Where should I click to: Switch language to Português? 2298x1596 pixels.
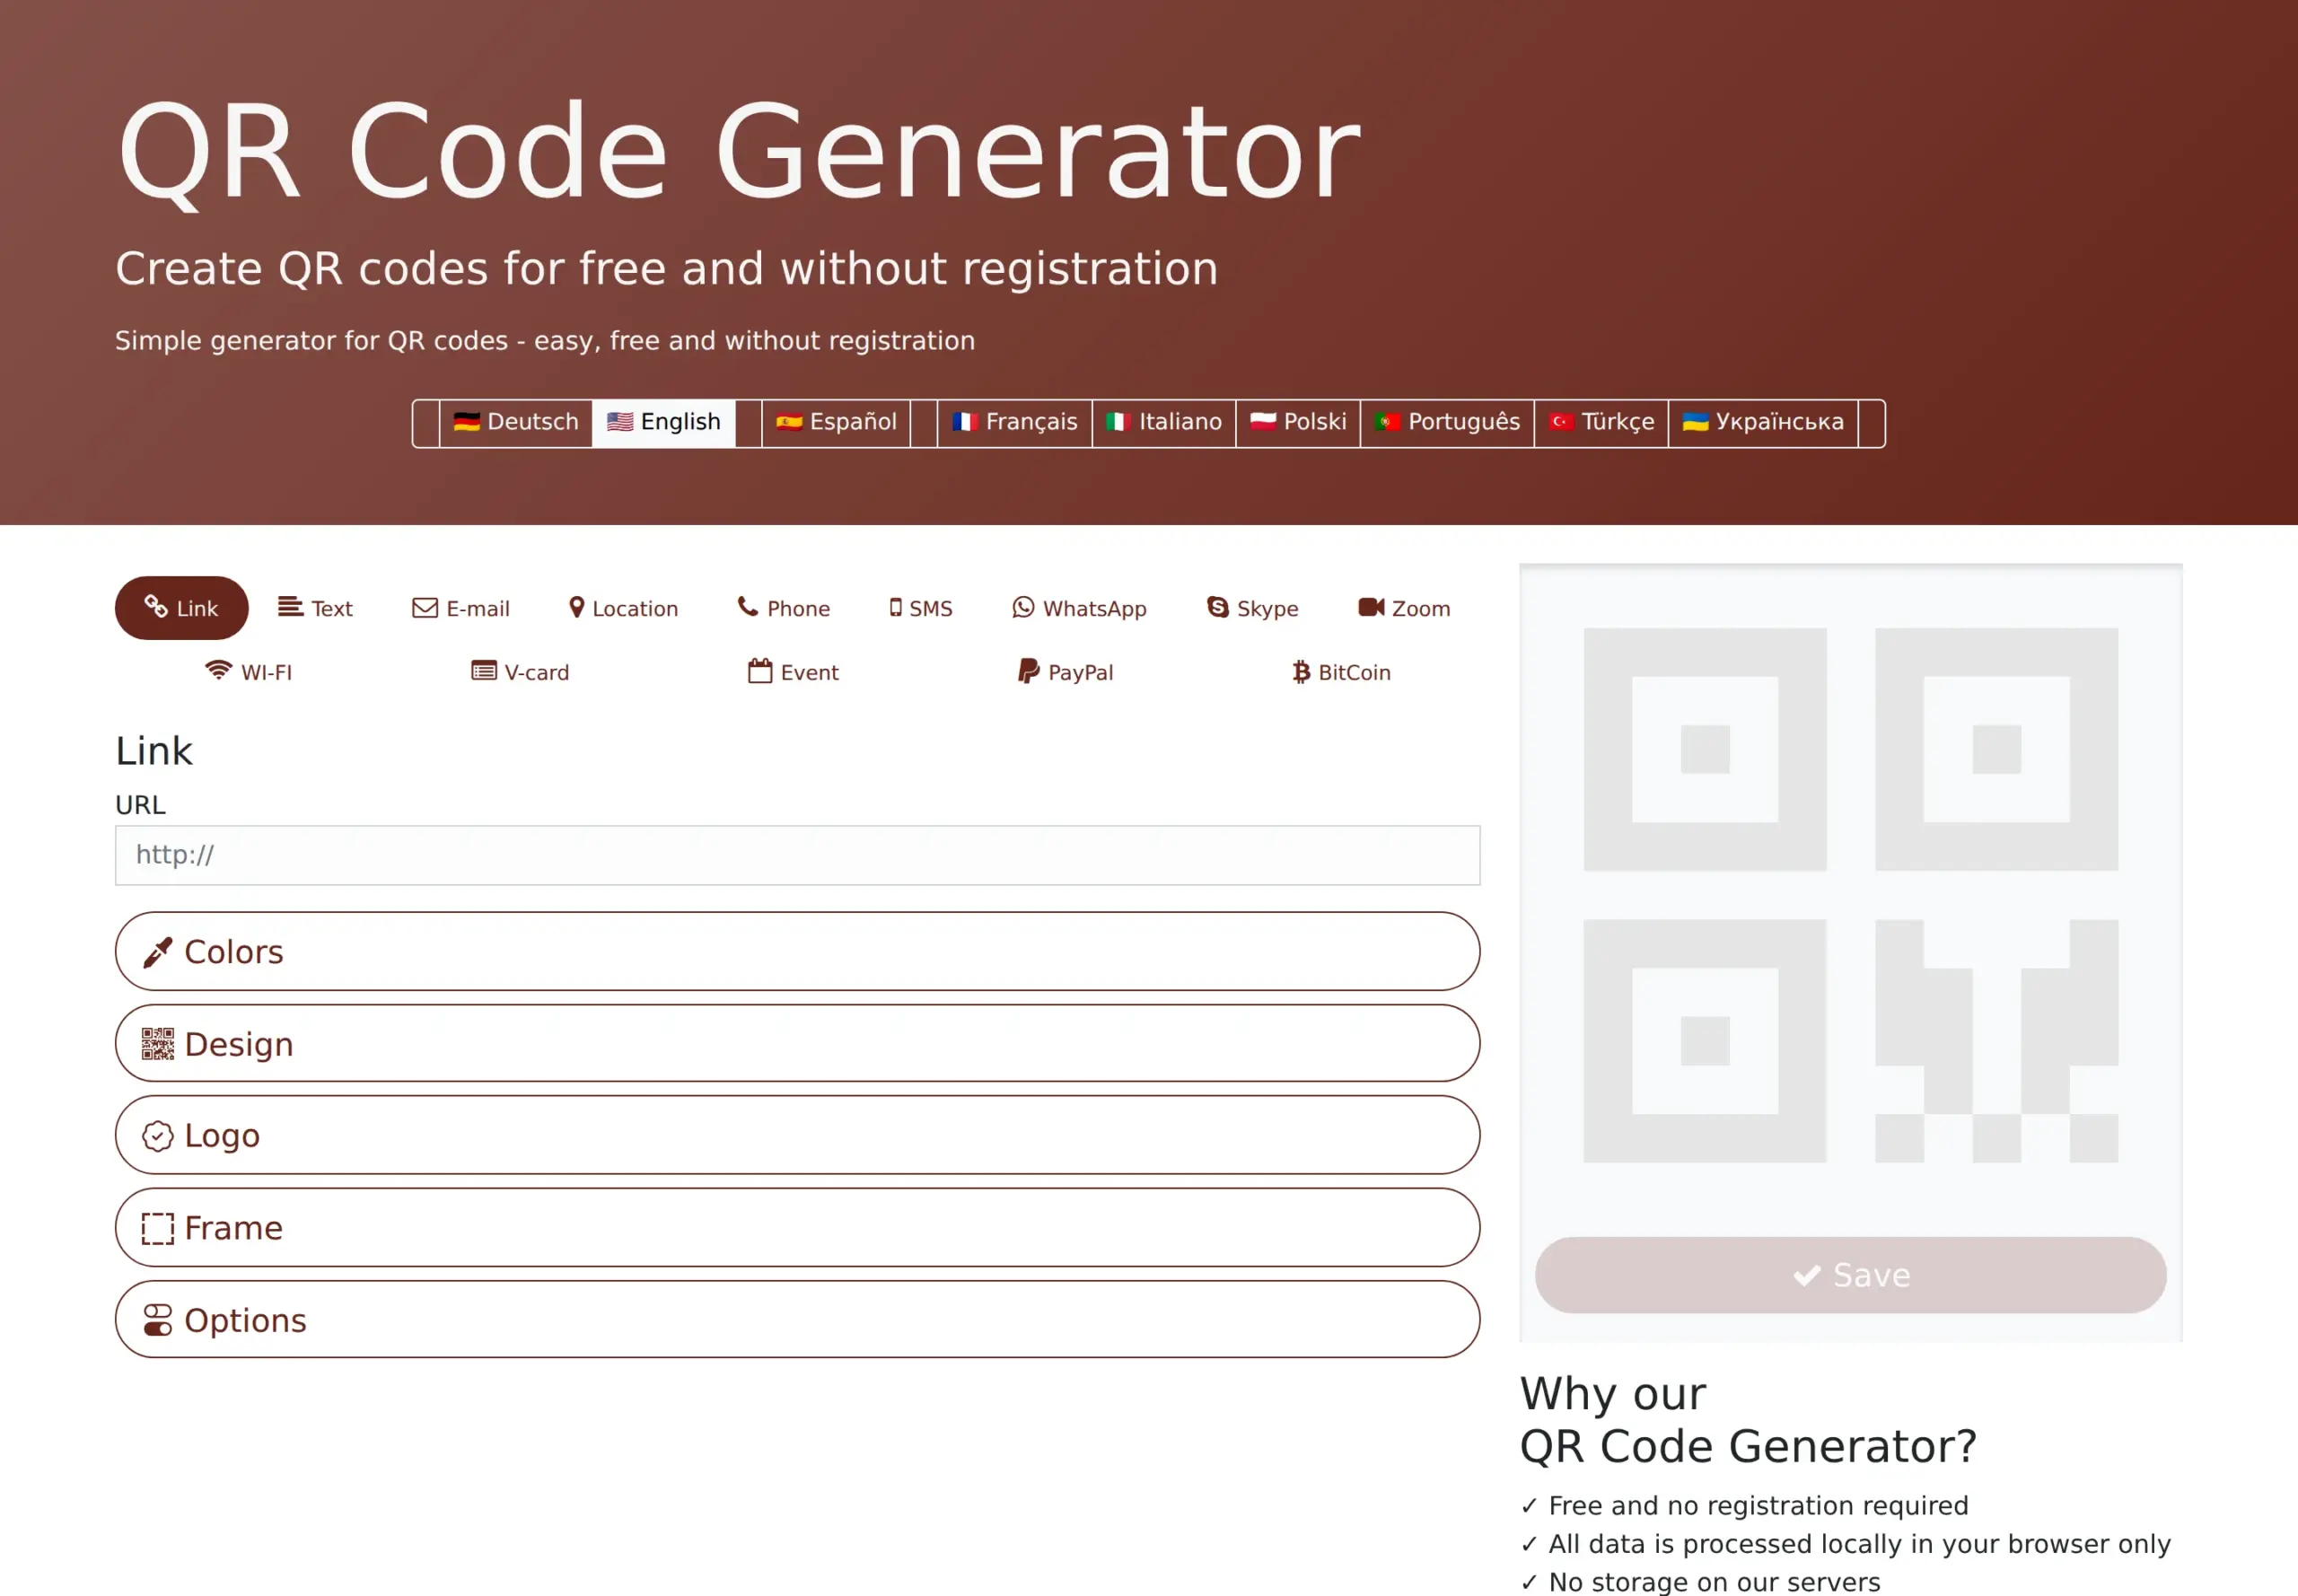tap(1447, 422)
